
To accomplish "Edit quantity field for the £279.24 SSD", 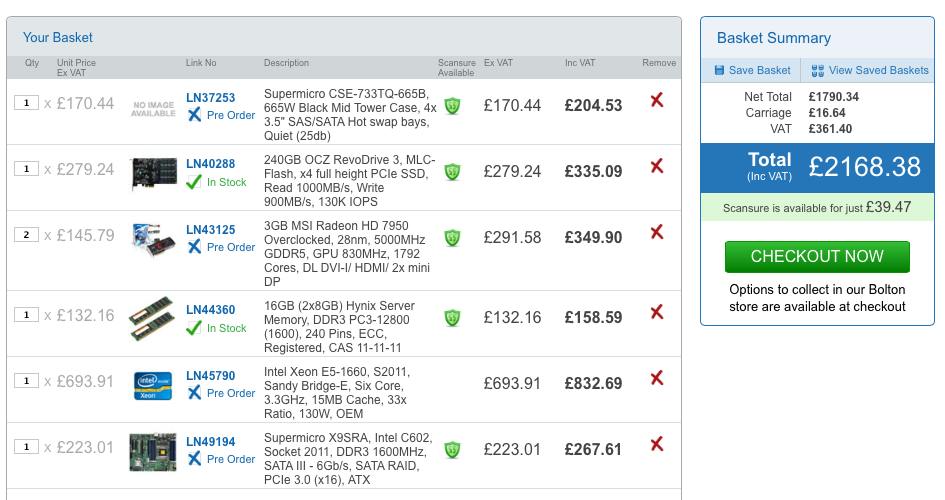I will pyautogui.click(x=27, y=169).
